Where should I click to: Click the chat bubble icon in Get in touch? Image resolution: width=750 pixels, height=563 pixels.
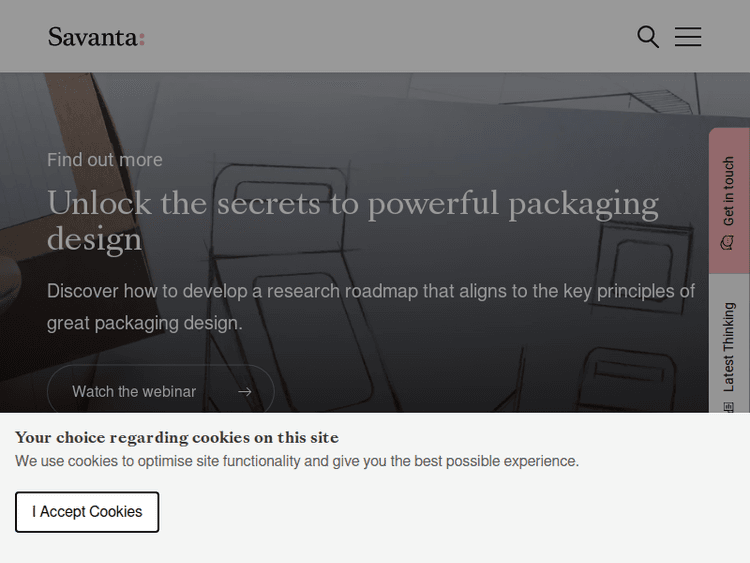pyautogui.click(x=728, y=242)
